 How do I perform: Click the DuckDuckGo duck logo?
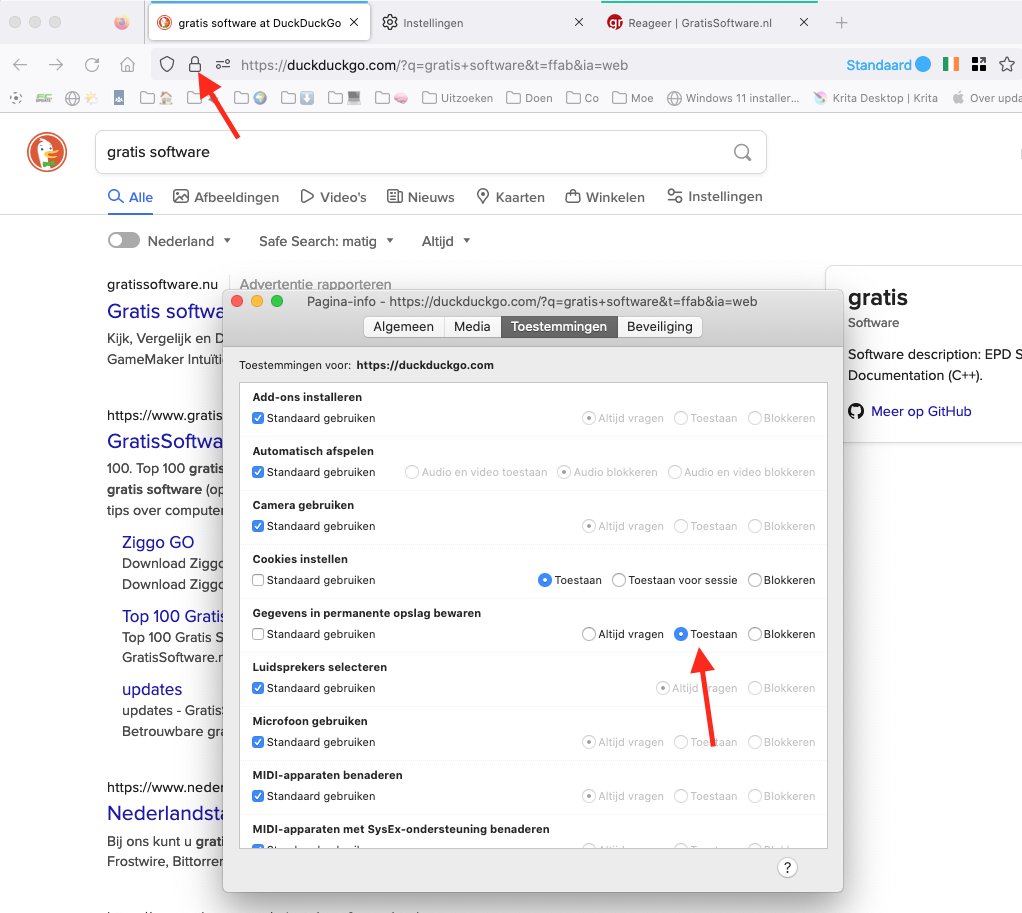pos(46,152)
